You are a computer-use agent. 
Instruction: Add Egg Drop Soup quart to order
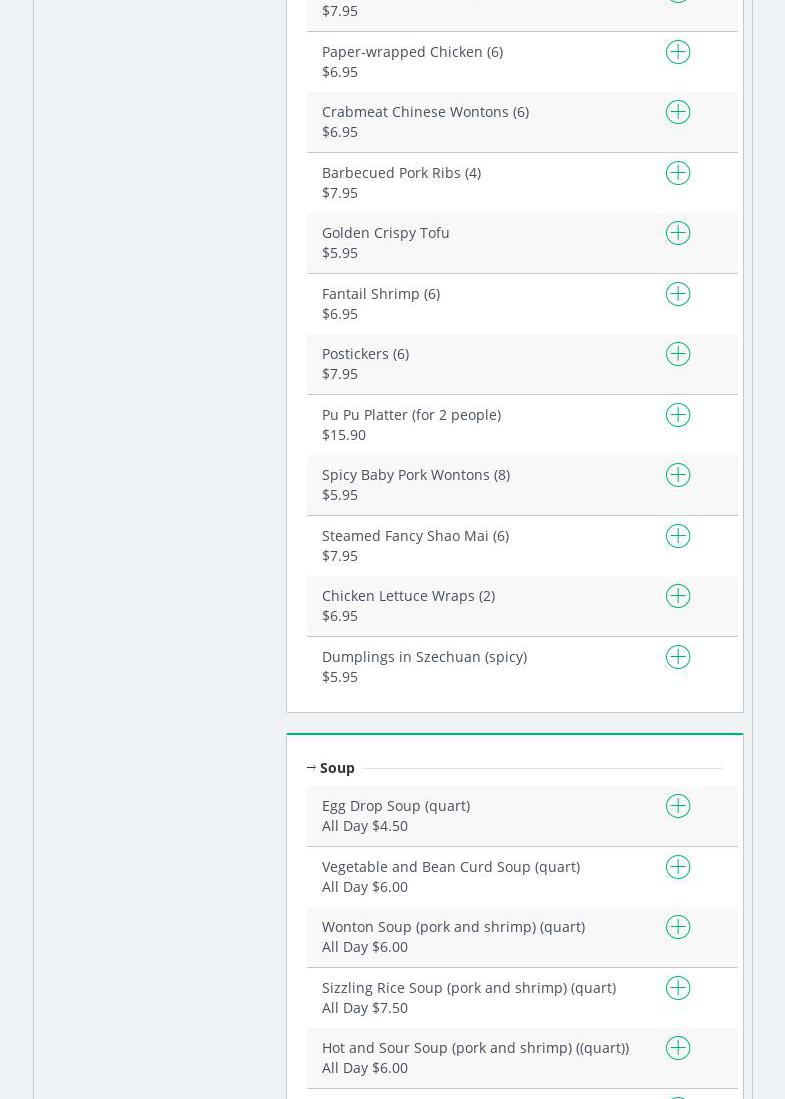678,806
